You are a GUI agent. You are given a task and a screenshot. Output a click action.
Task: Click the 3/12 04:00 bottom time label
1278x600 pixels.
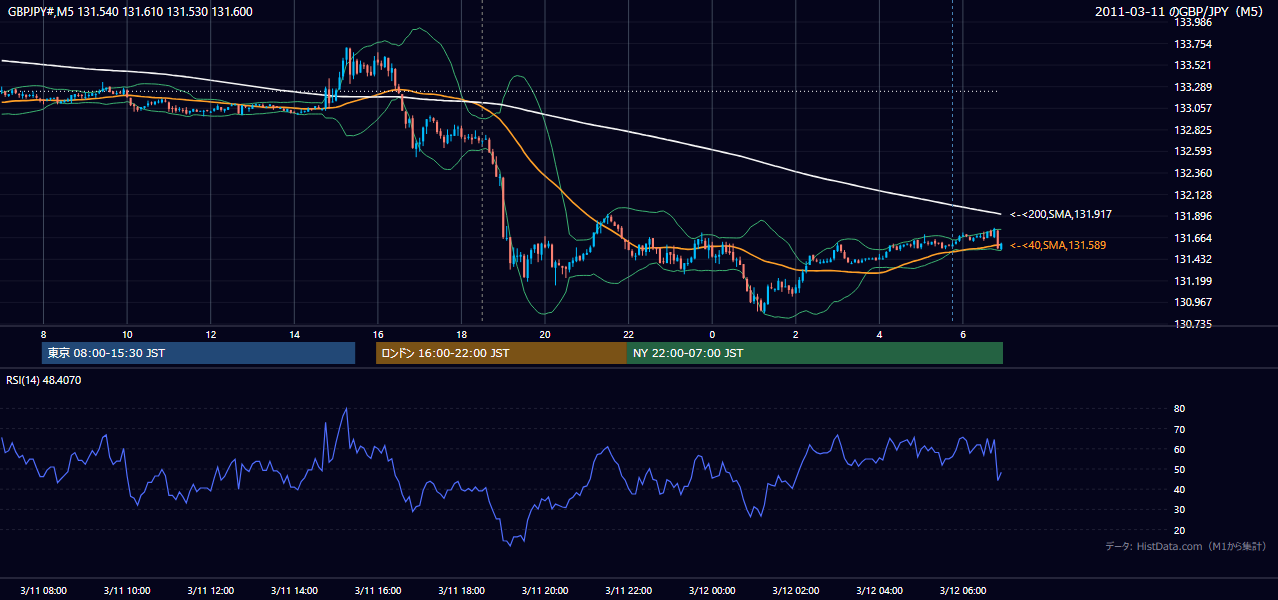[879, 590]
